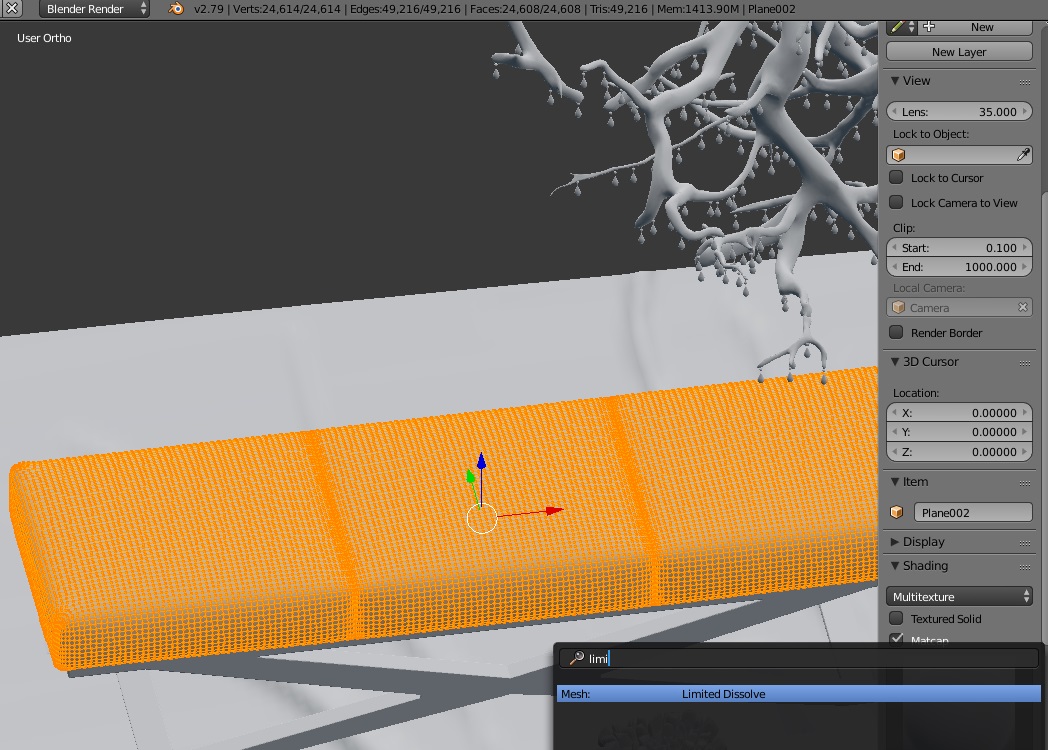Click the cube icon next to Plane002 name

click(x=897, y=511)
